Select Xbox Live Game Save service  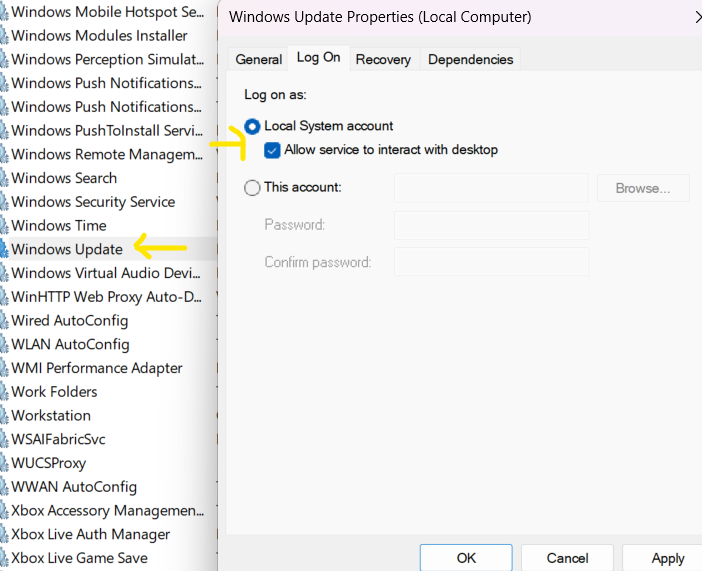pos(107,558)
